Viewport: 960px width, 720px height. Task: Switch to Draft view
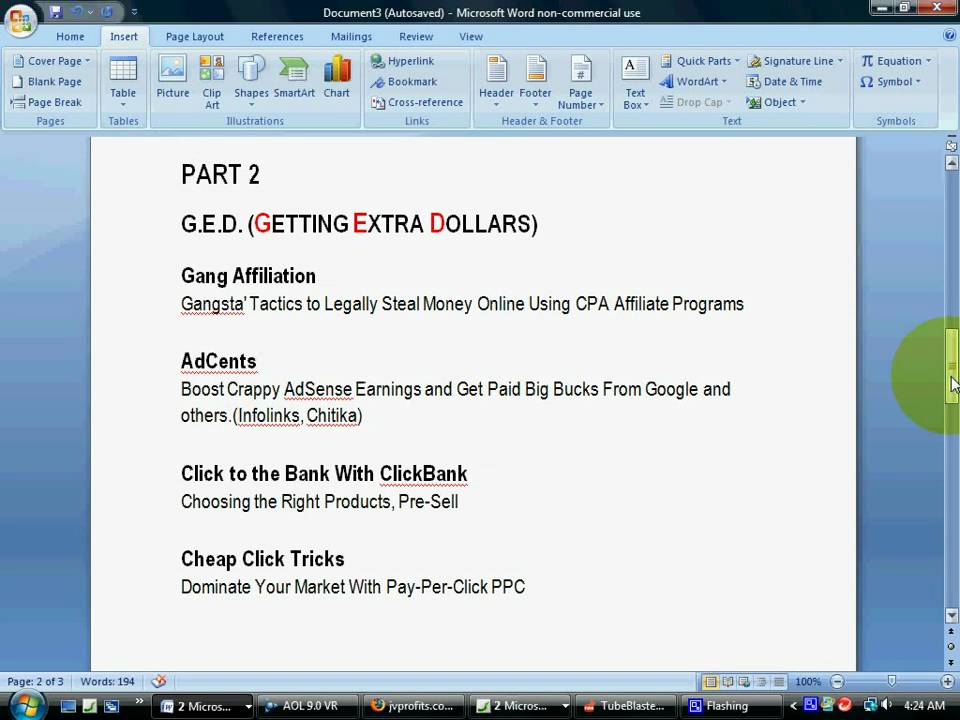coord(779,681)
